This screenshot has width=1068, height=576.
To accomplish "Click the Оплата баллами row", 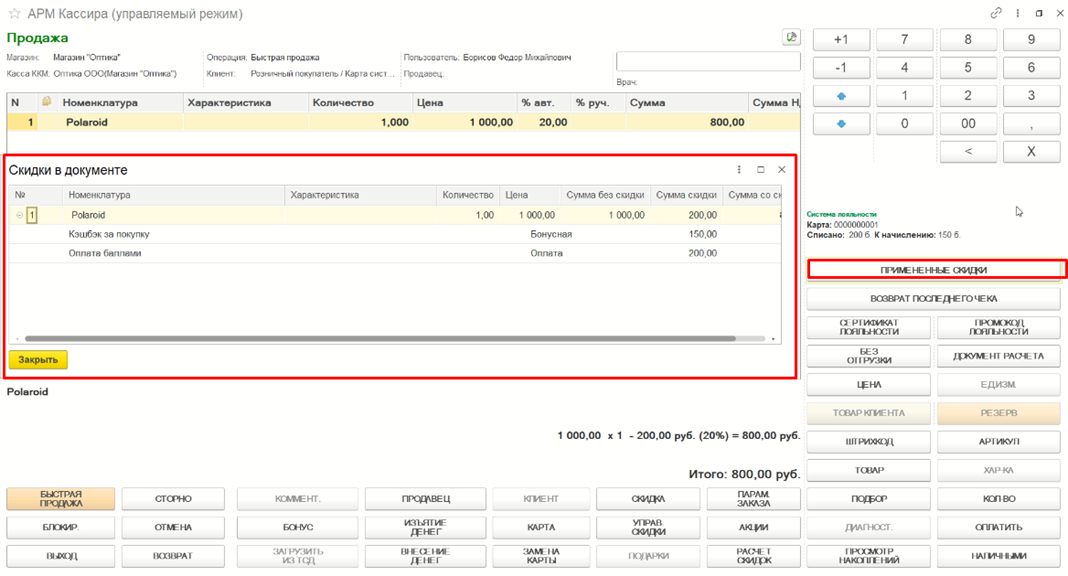I will tap(395, 253).
